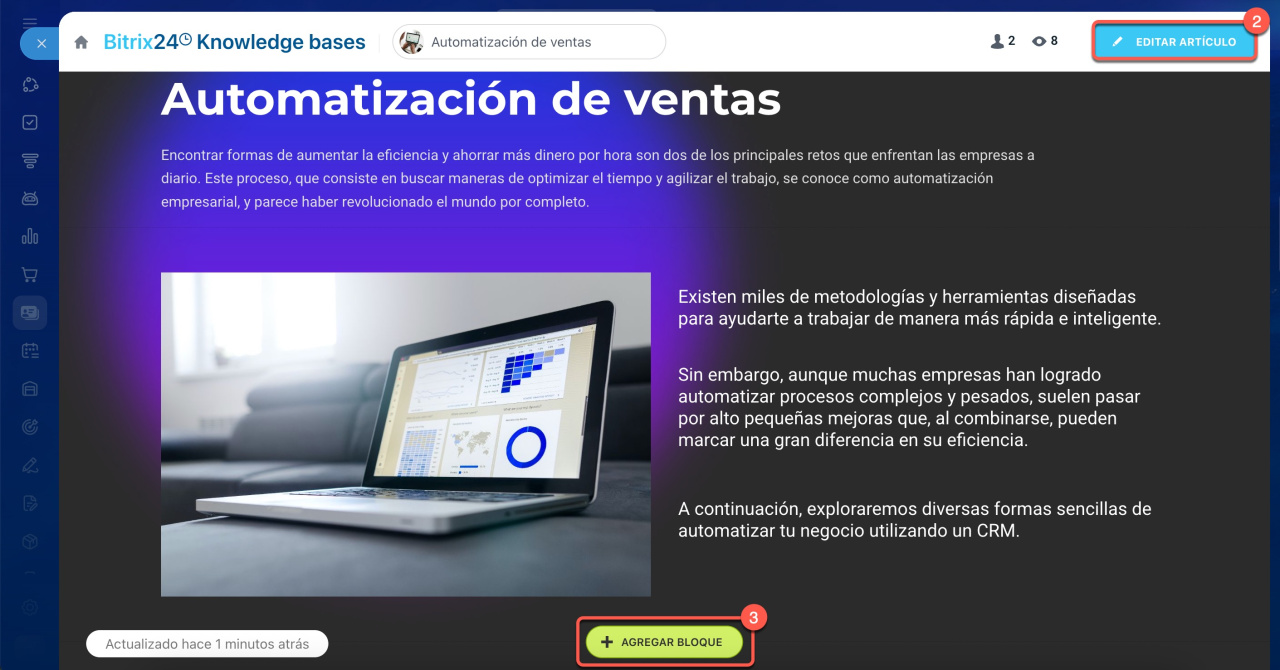Click the Bitrix24 Knowledge bases title

pos(234,42)
